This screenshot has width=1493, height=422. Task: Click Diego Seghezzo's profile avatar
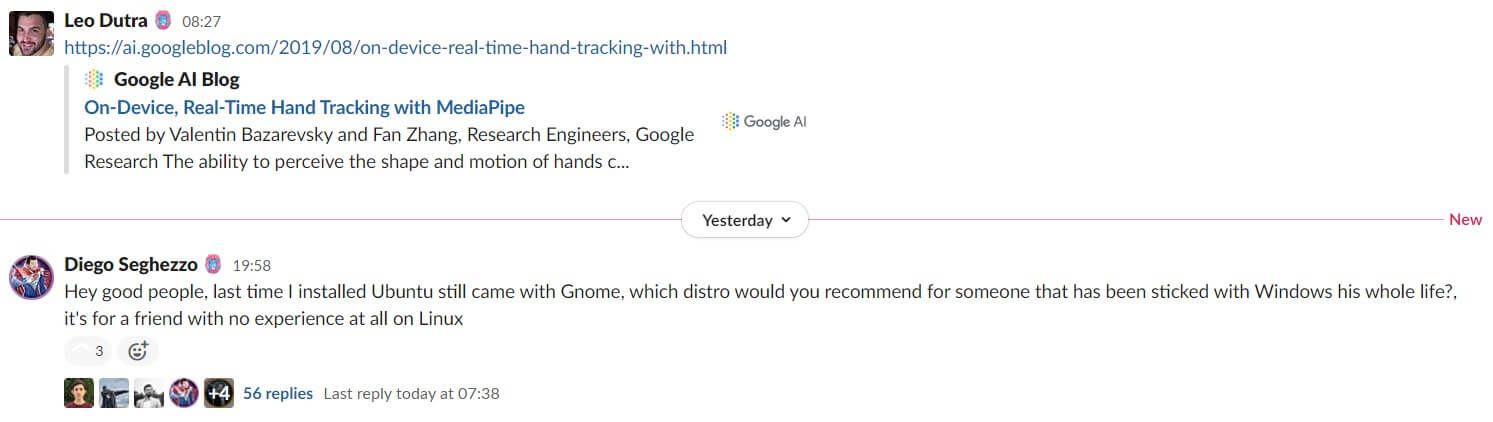(x=31, y=277)
